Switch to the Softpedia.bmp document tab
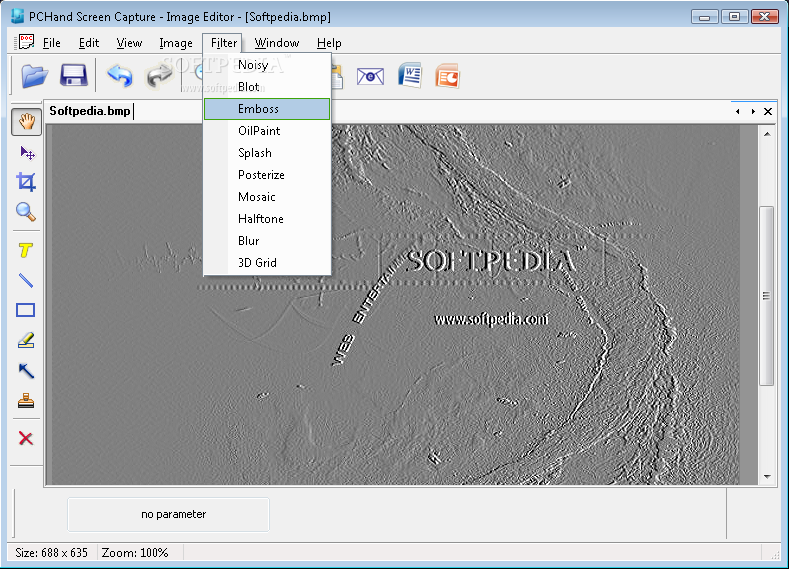Image resolution: width=789 pixels, height=569 pixels. point(90,111)
